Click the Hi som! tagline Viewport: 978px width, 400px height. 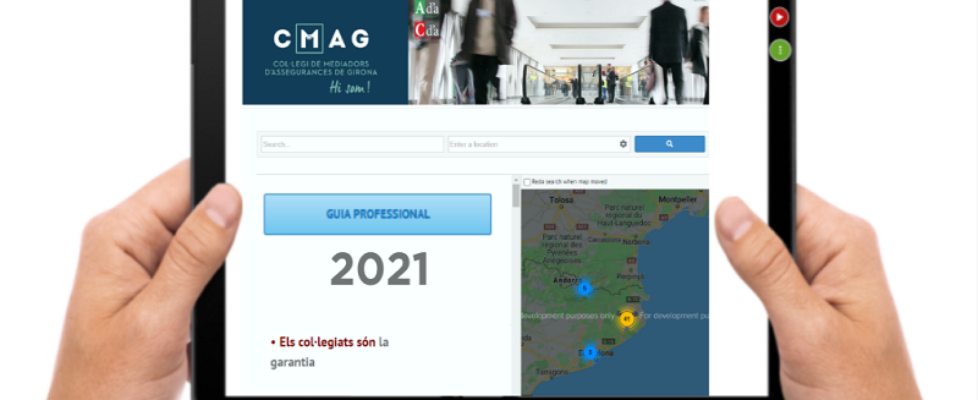(x=350, y=87)
